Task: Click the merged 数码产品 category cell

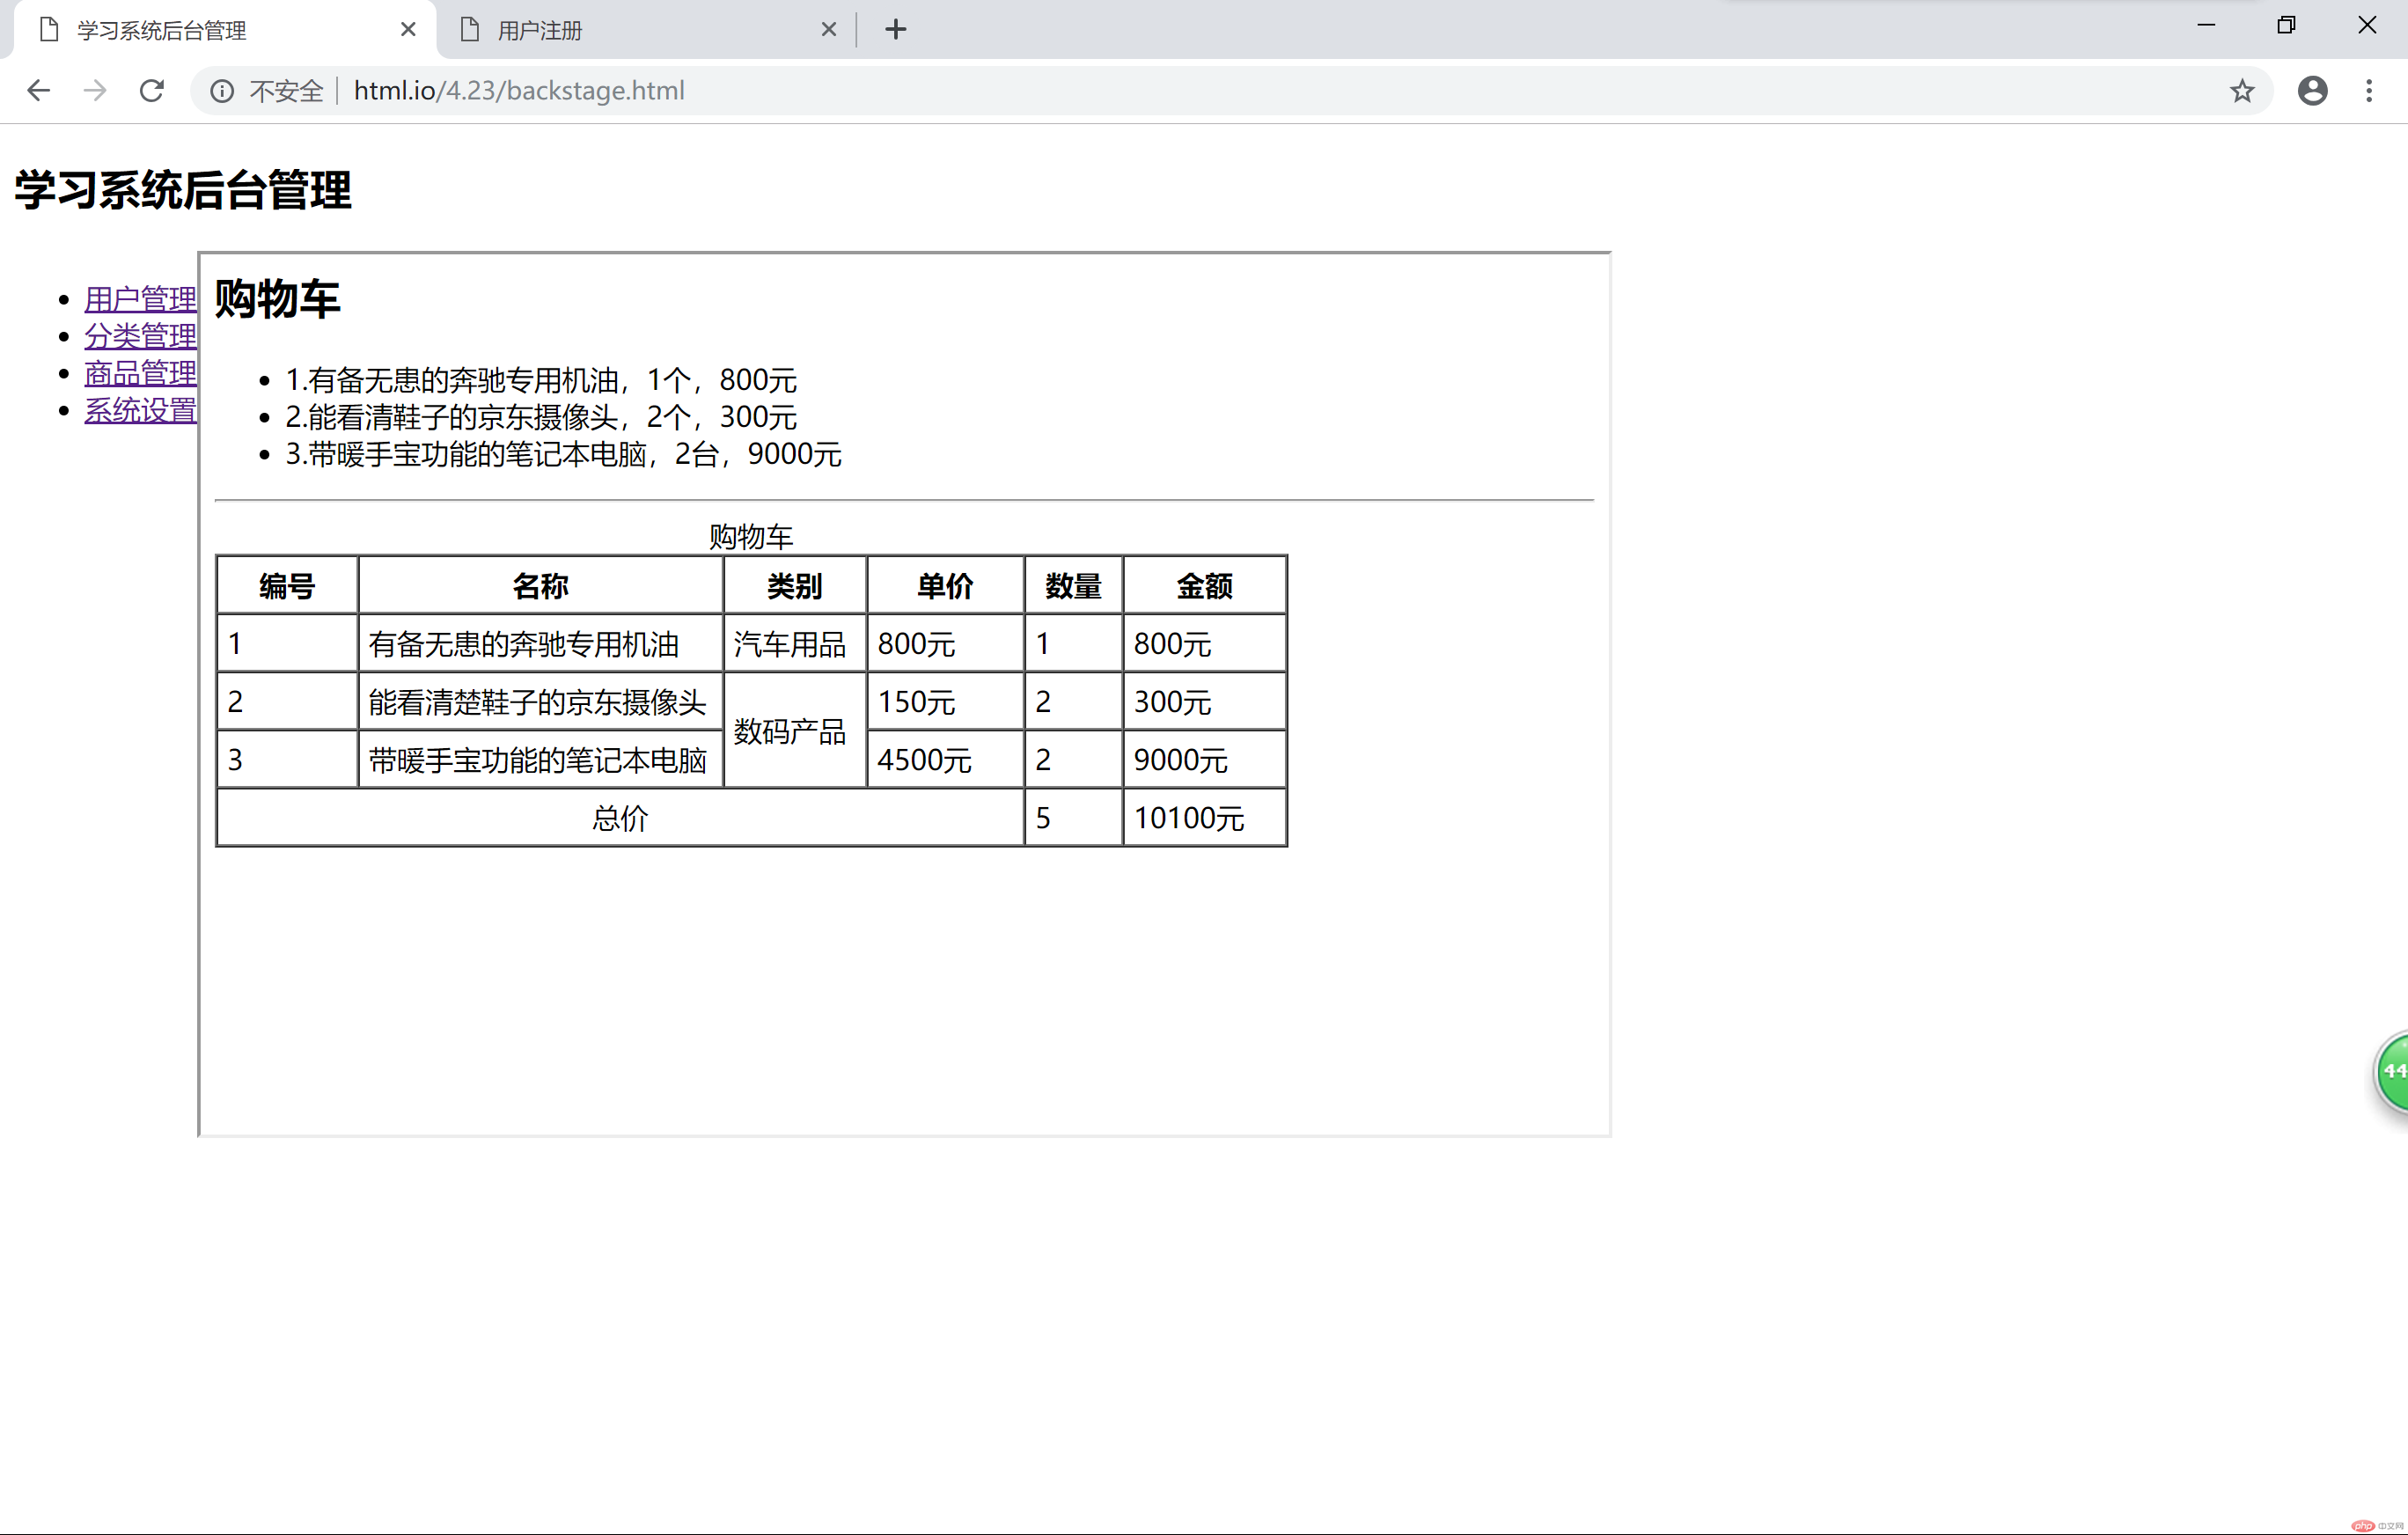Action: pyautogui.click(x=795, y=730)
